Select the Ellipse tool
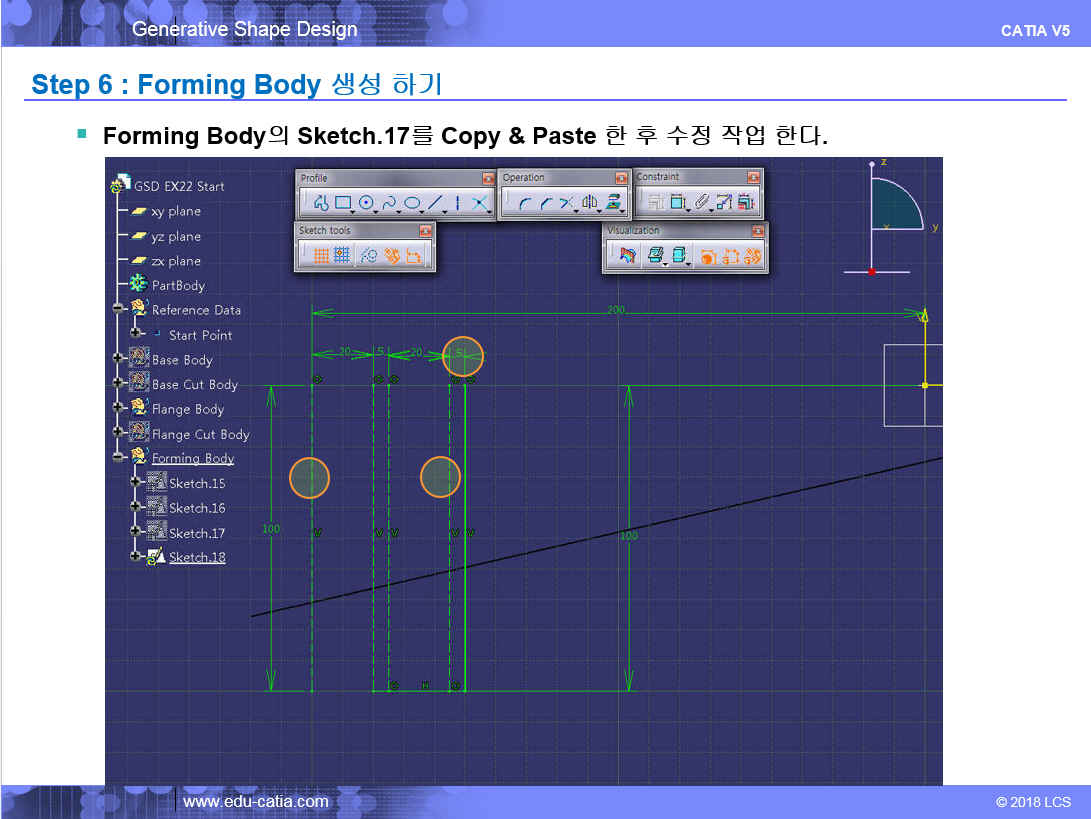 (x=411, y=203)
